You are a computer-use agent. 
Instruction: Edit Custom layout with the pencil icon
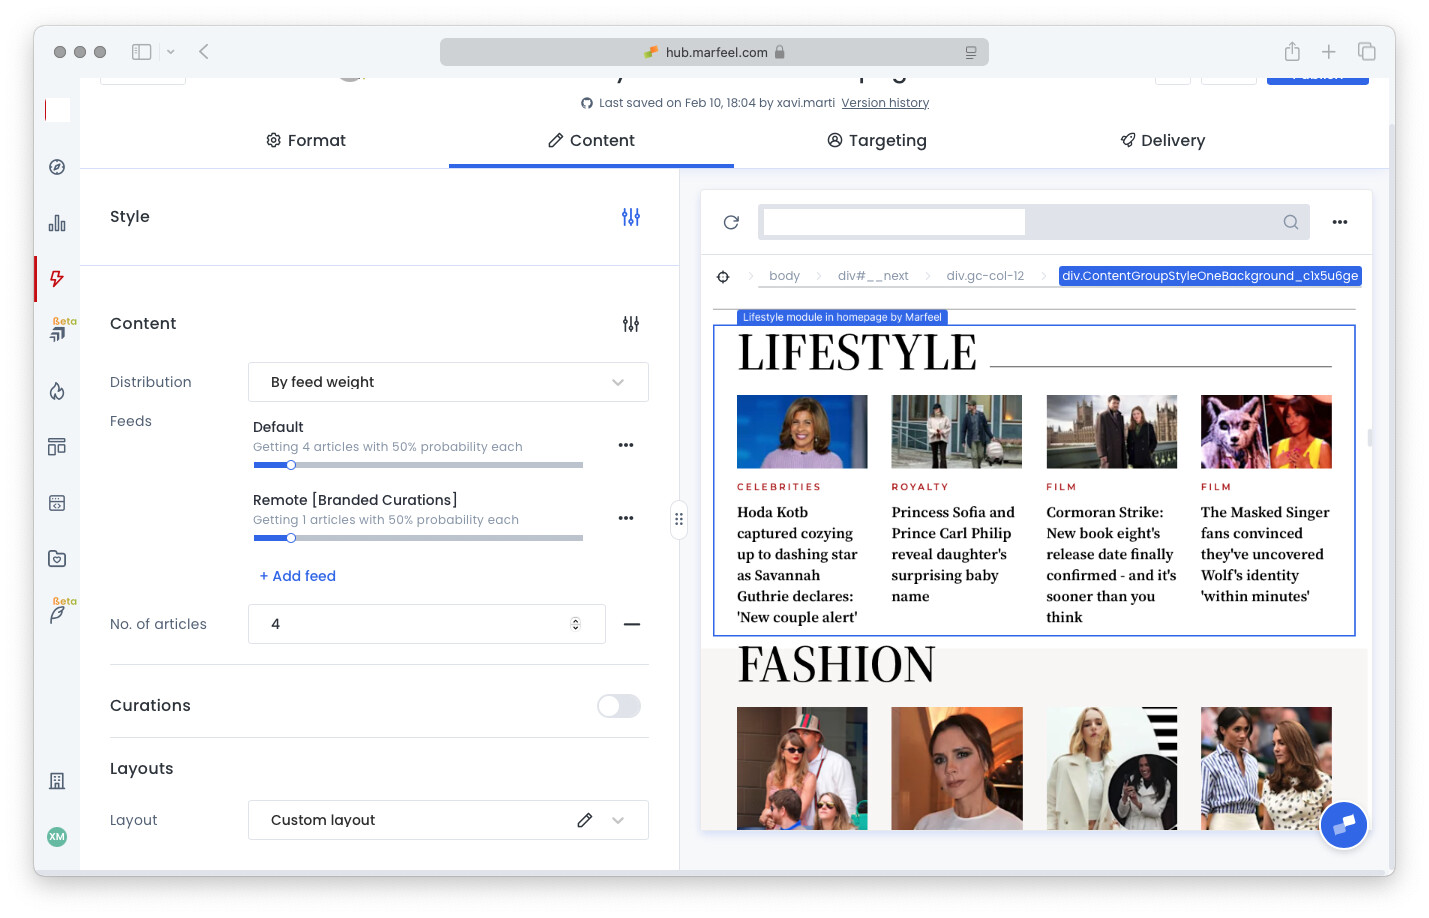click(585, 820)
